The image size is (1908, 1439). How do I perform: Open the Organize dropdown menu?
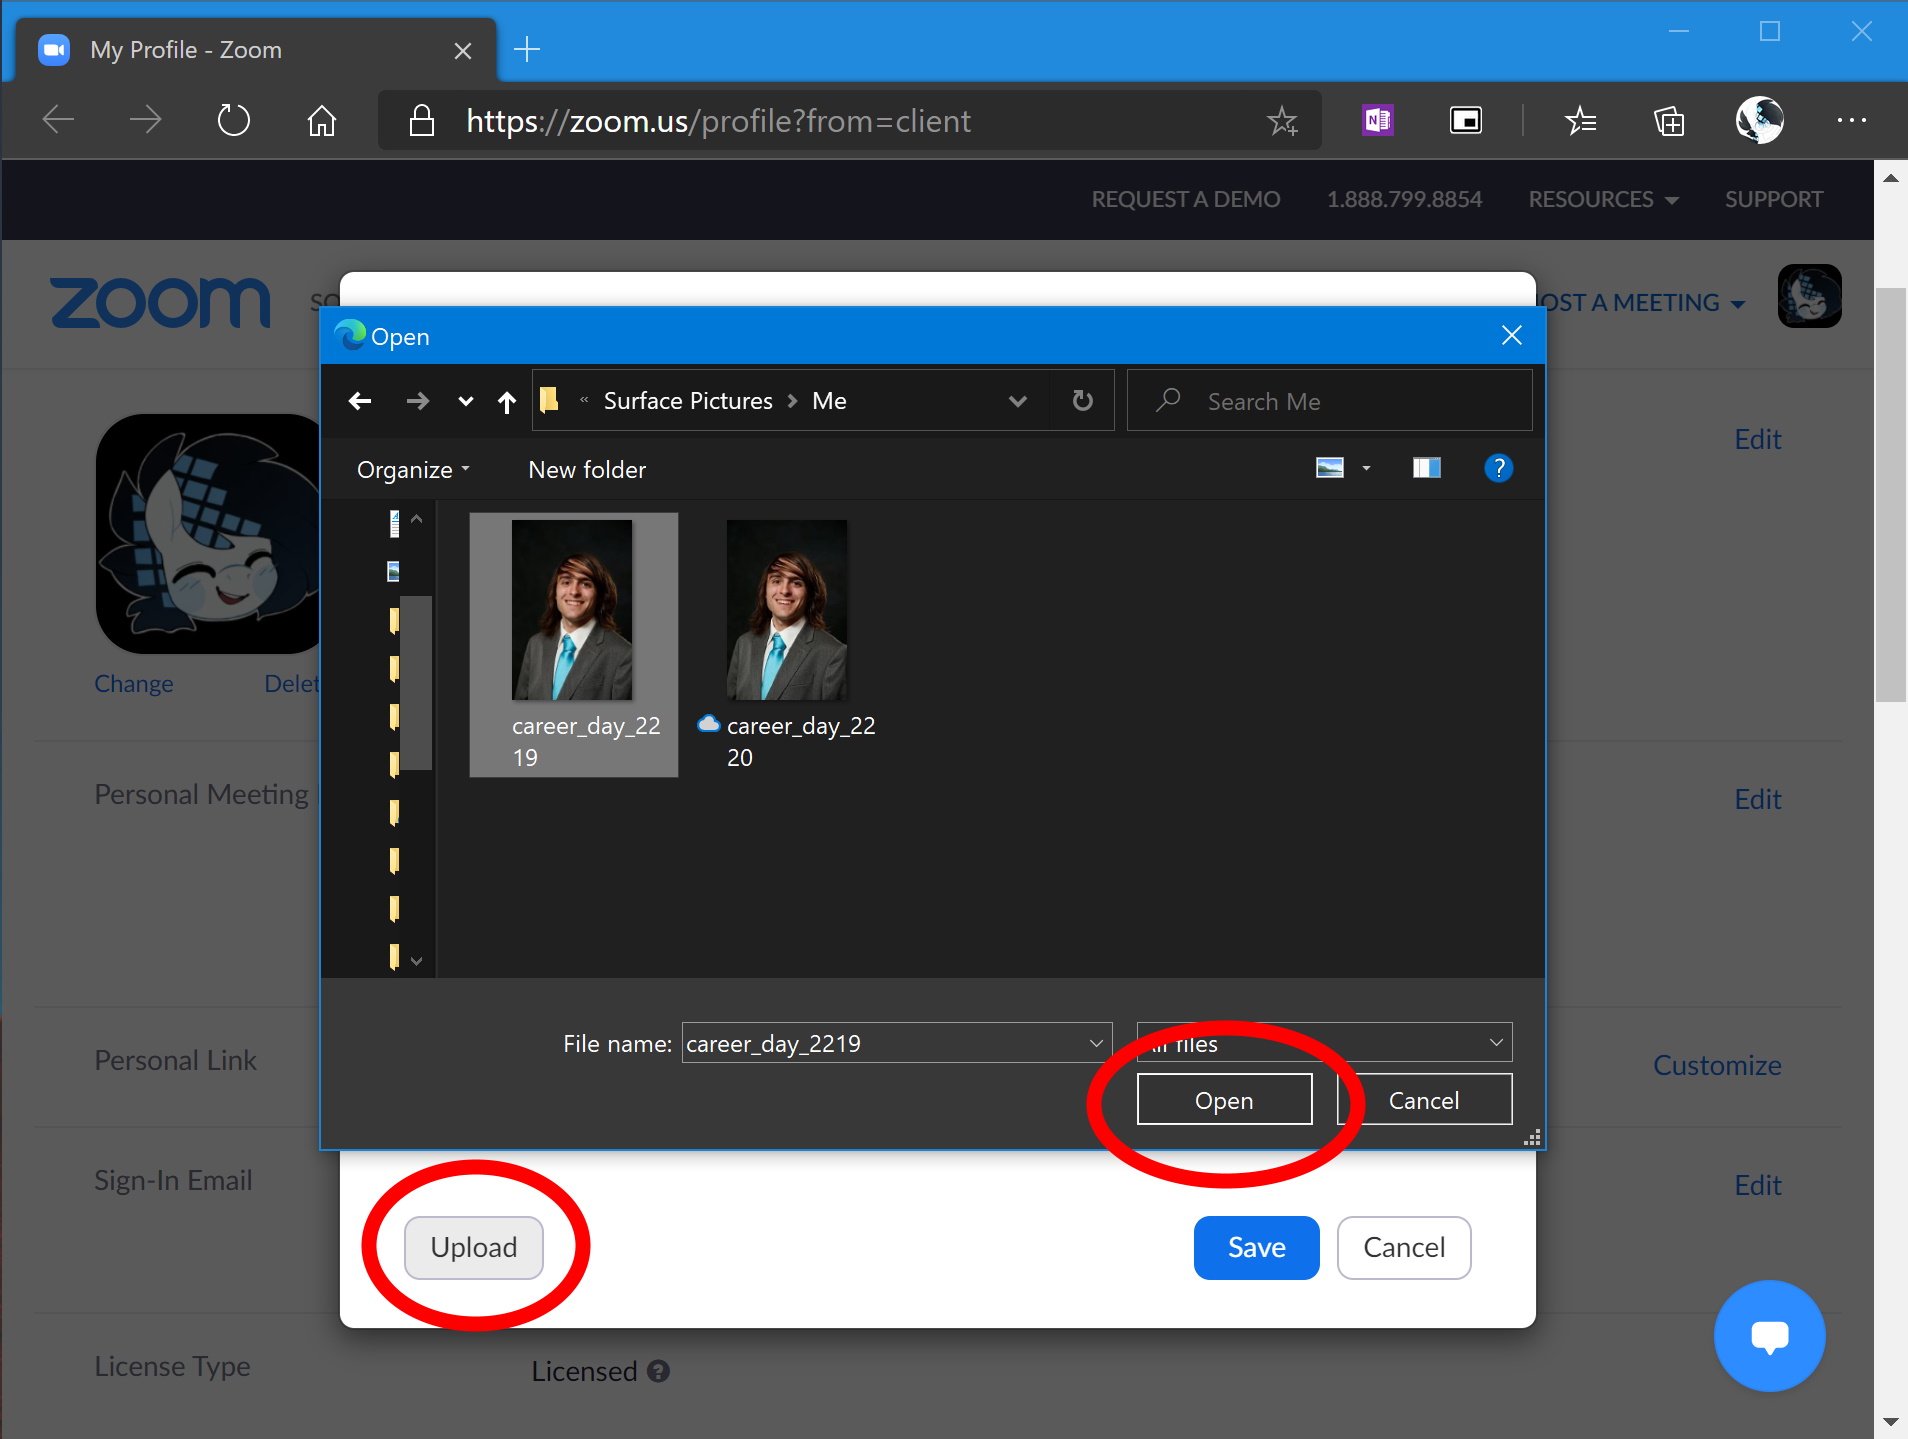click(412, 469)
